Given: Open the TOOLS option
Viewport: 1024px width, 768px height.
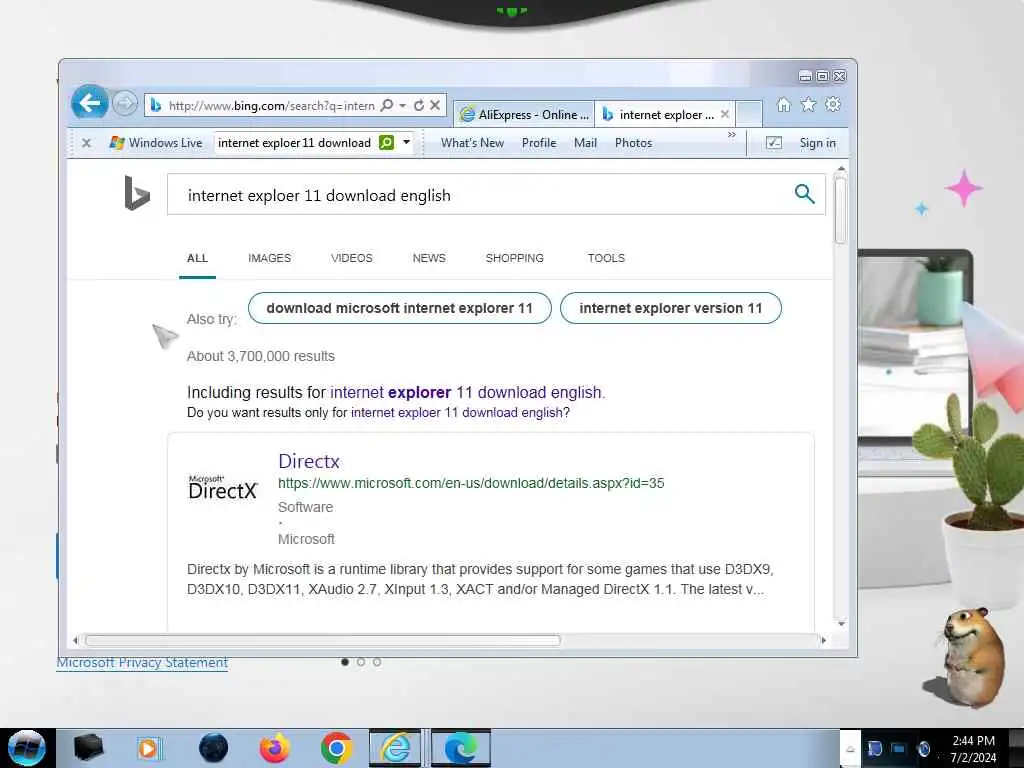Looking at the screenshot, I should coord(606,258).
